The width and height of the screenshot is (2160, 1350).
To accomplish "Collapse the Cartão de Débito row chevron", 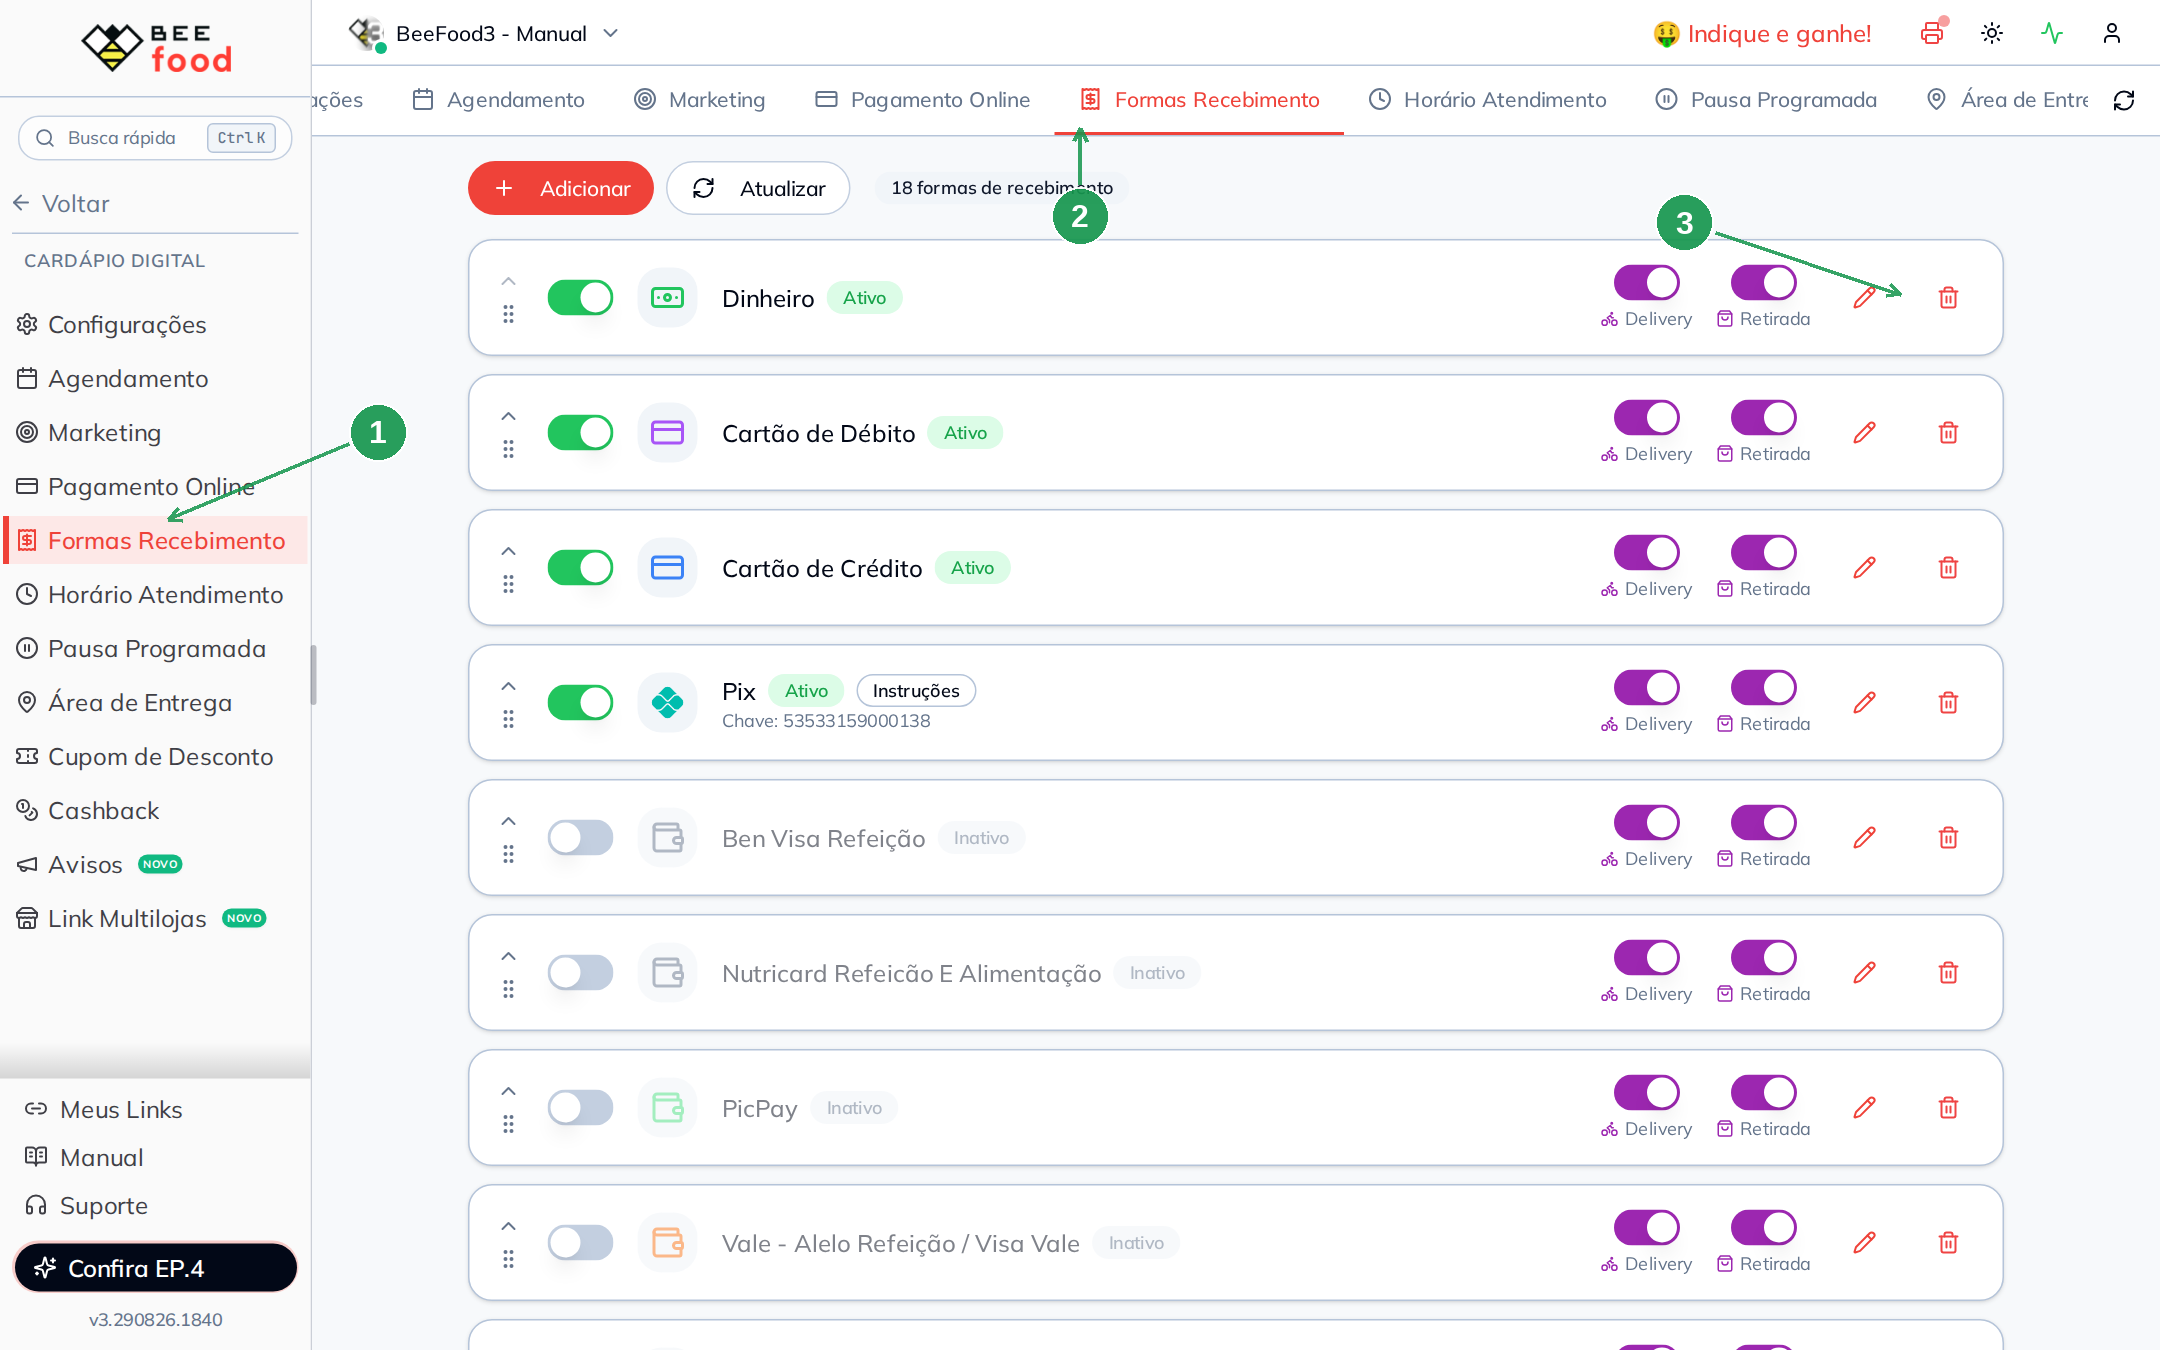I will pyautogui.click(x=508, y=416).
